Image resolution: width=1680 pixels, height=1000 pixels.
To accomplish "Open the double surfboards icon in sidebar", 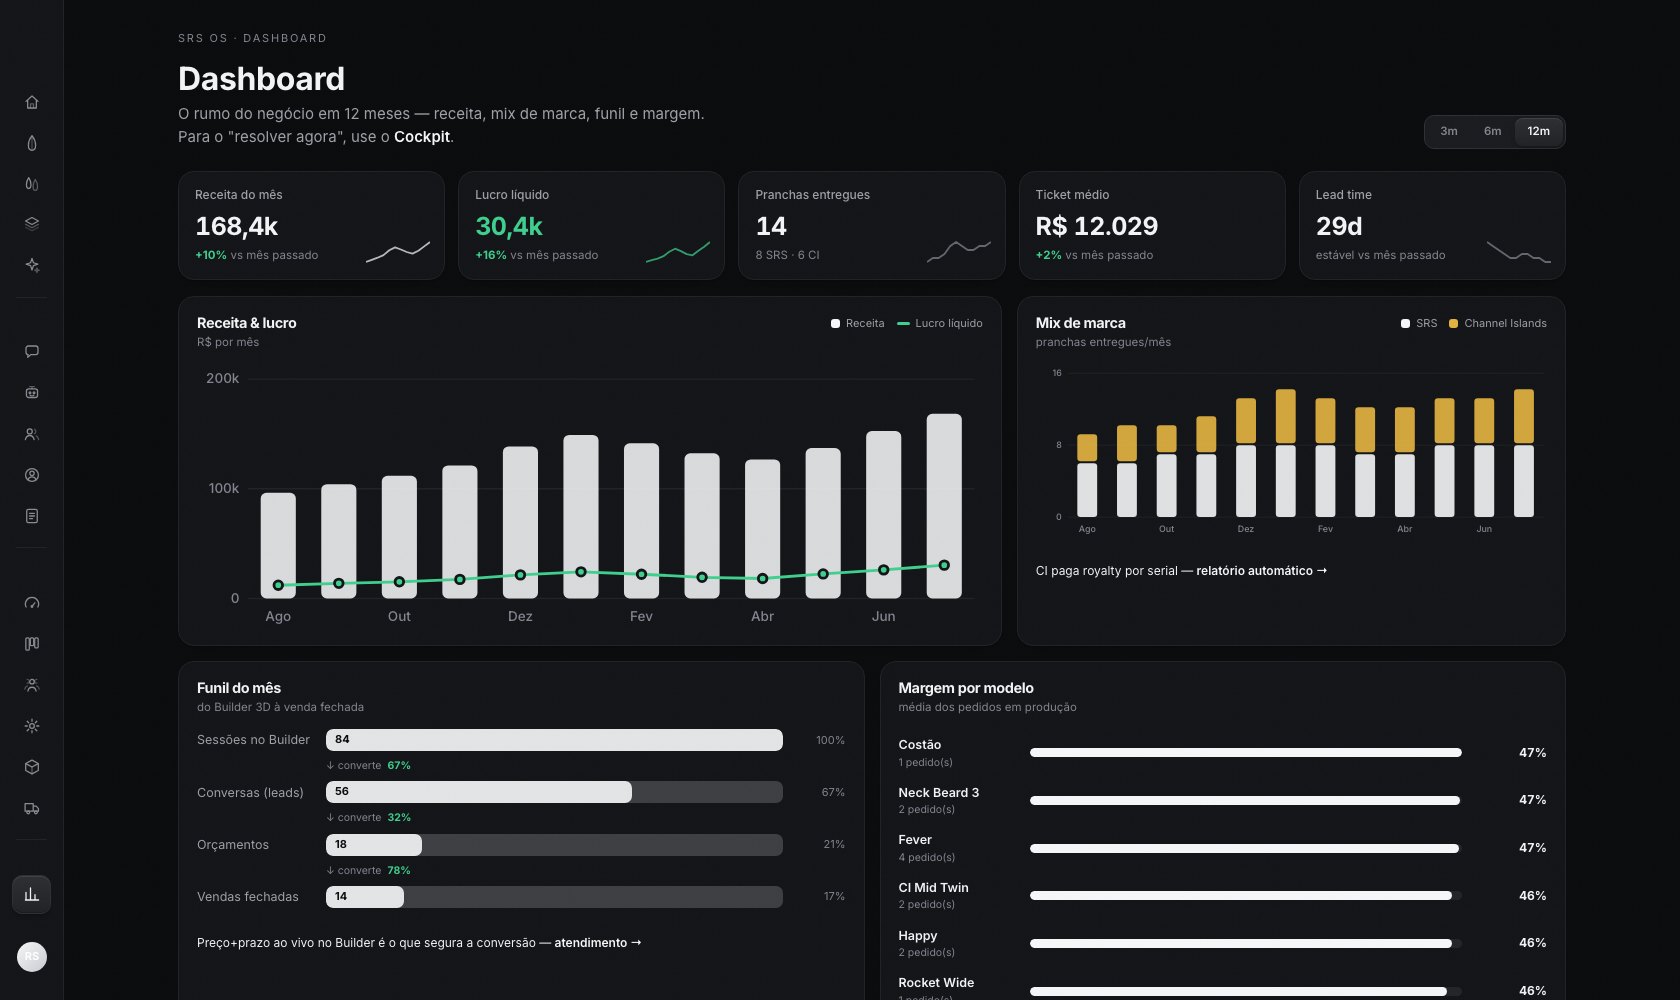I will tap(32, 184).
